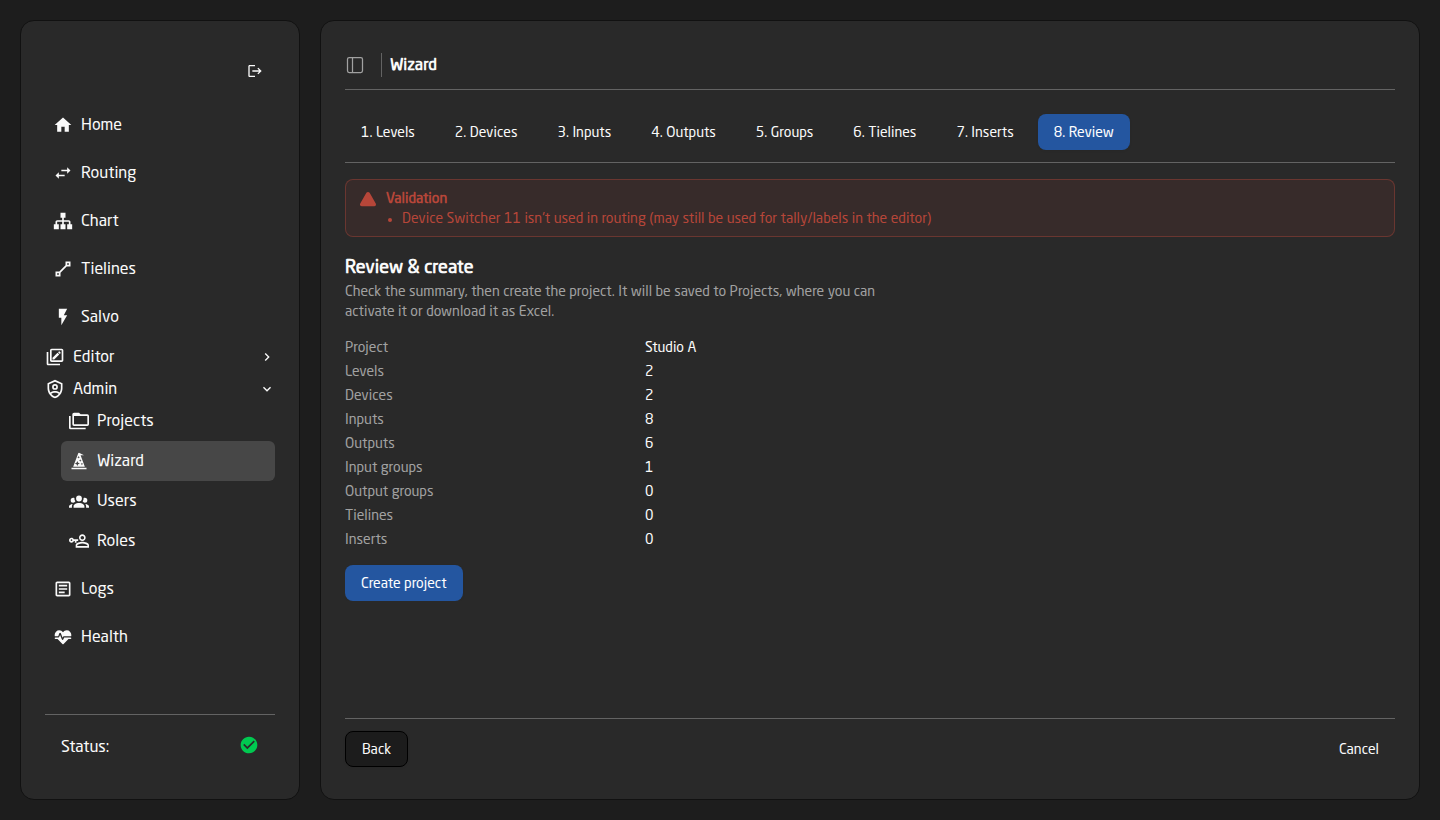
Task: Click the Levels summary row label
Action: click(x=364, y=371)
